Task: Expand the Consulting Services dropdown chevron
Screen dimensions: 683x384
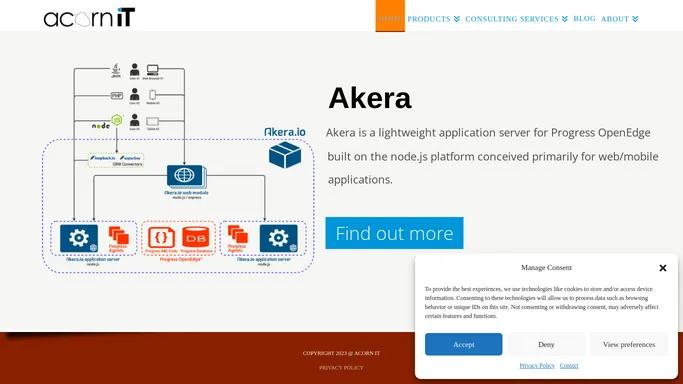Action: 565,19
